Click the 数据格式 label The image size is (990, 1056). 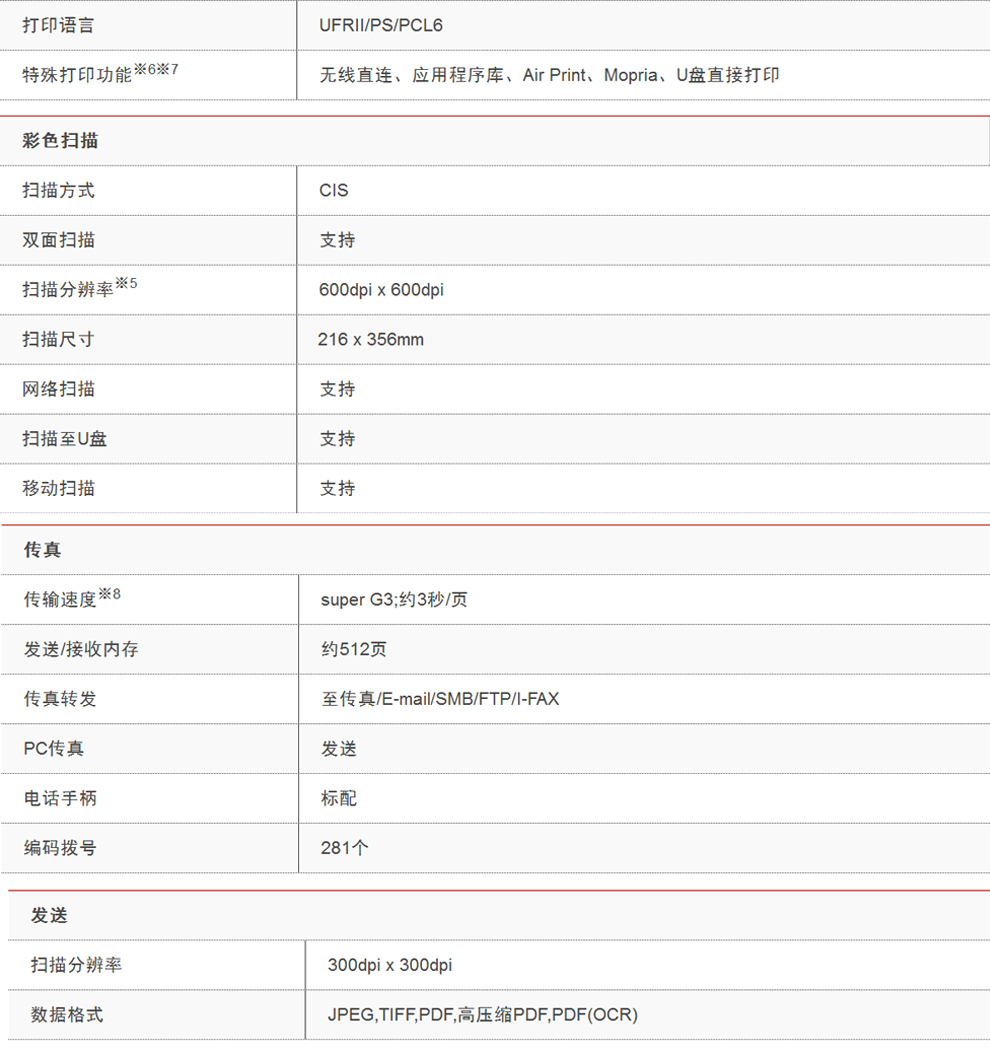pyautogui.click(x=67, y=1015)
